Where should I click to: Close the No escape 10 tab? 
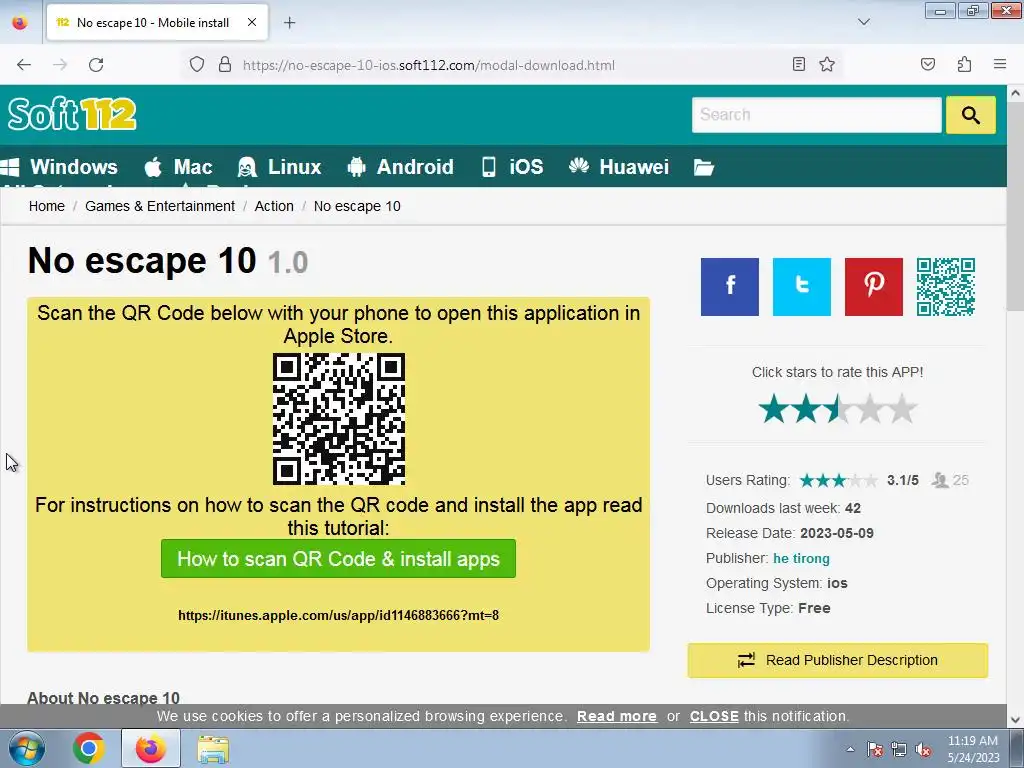[x=251, y=22]
